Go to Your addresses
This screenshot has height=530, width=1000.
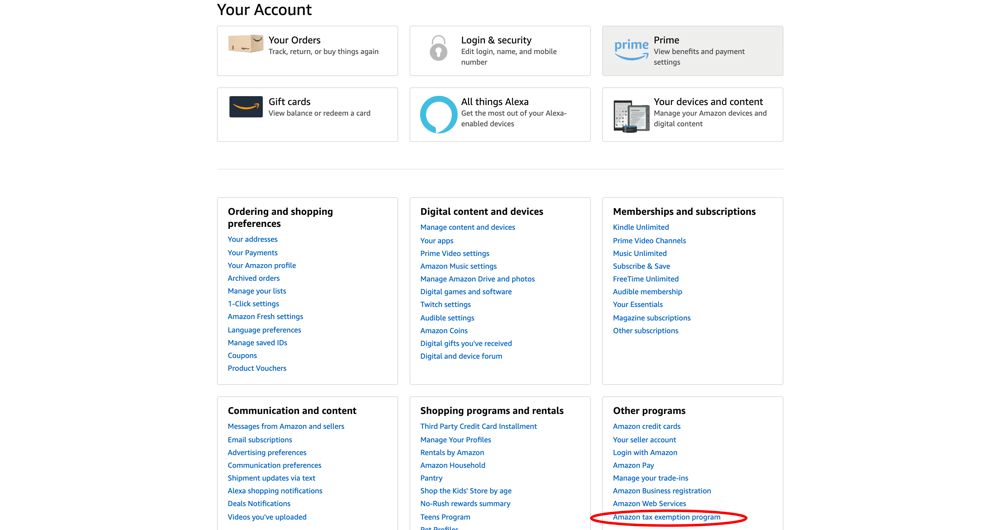pos(252,240)
